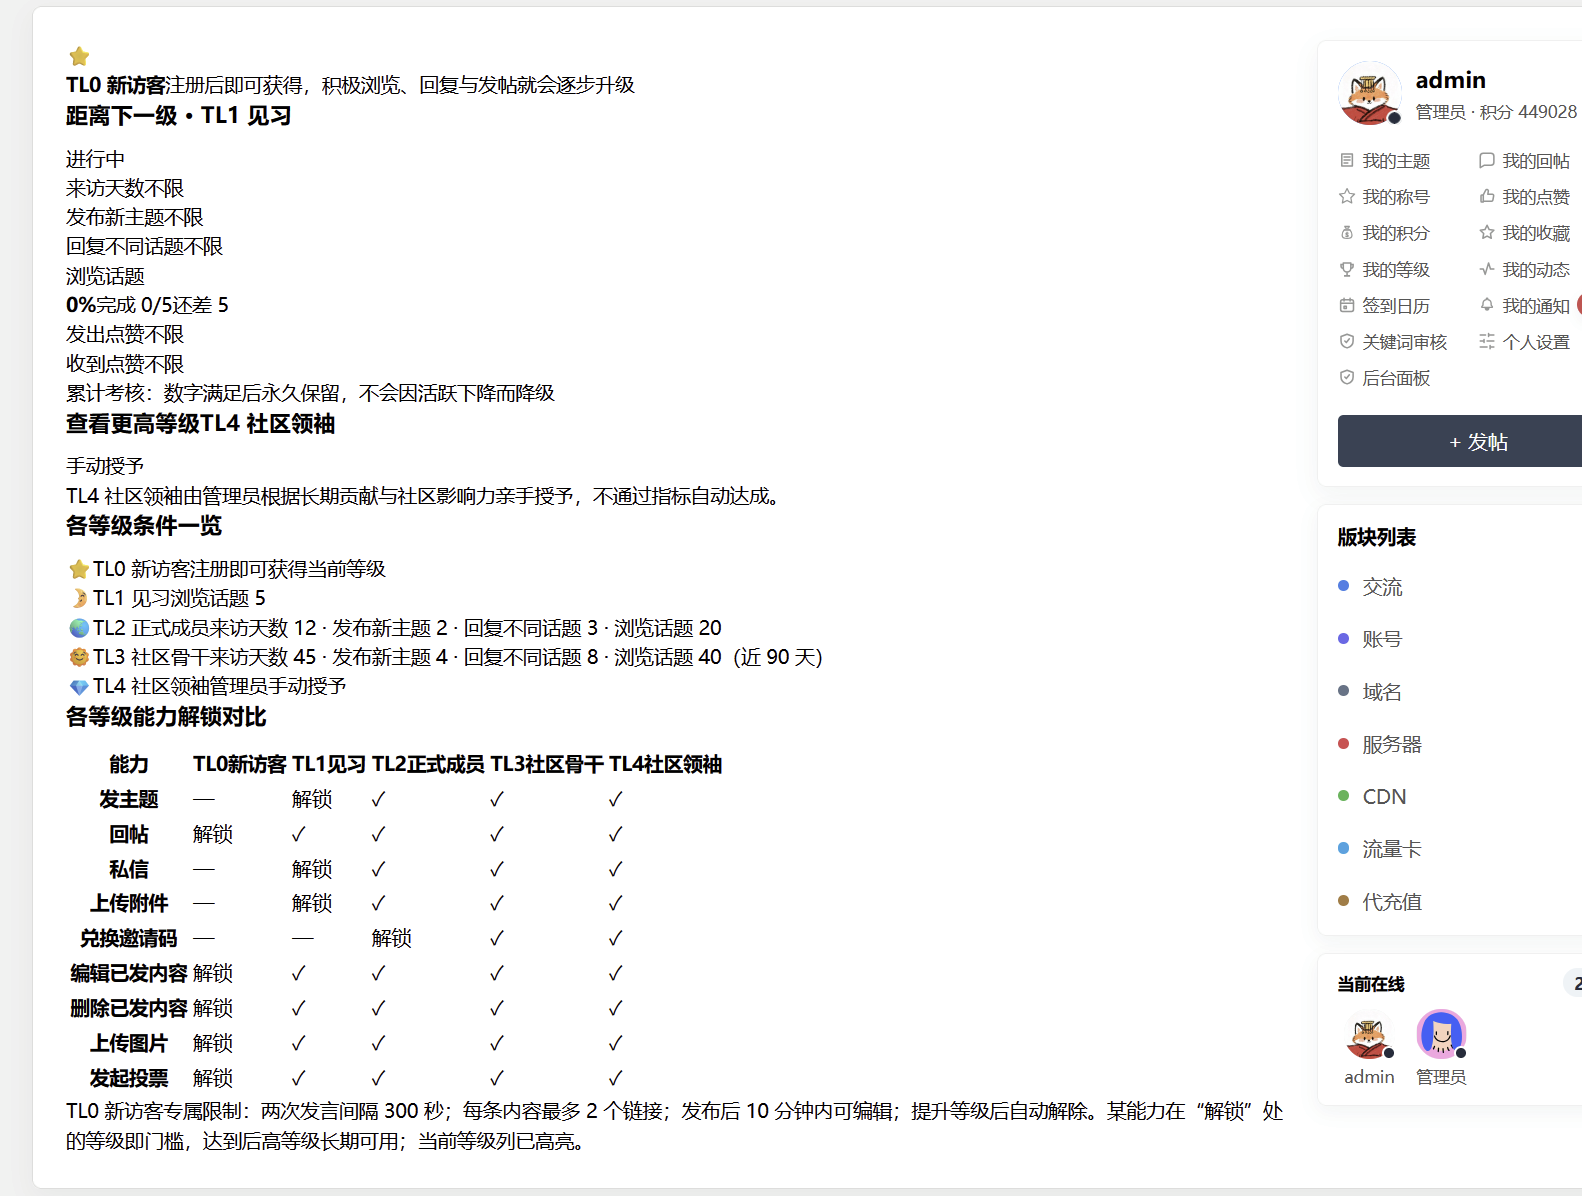Click the 兑换邀请码 row label

pos(128,938)
